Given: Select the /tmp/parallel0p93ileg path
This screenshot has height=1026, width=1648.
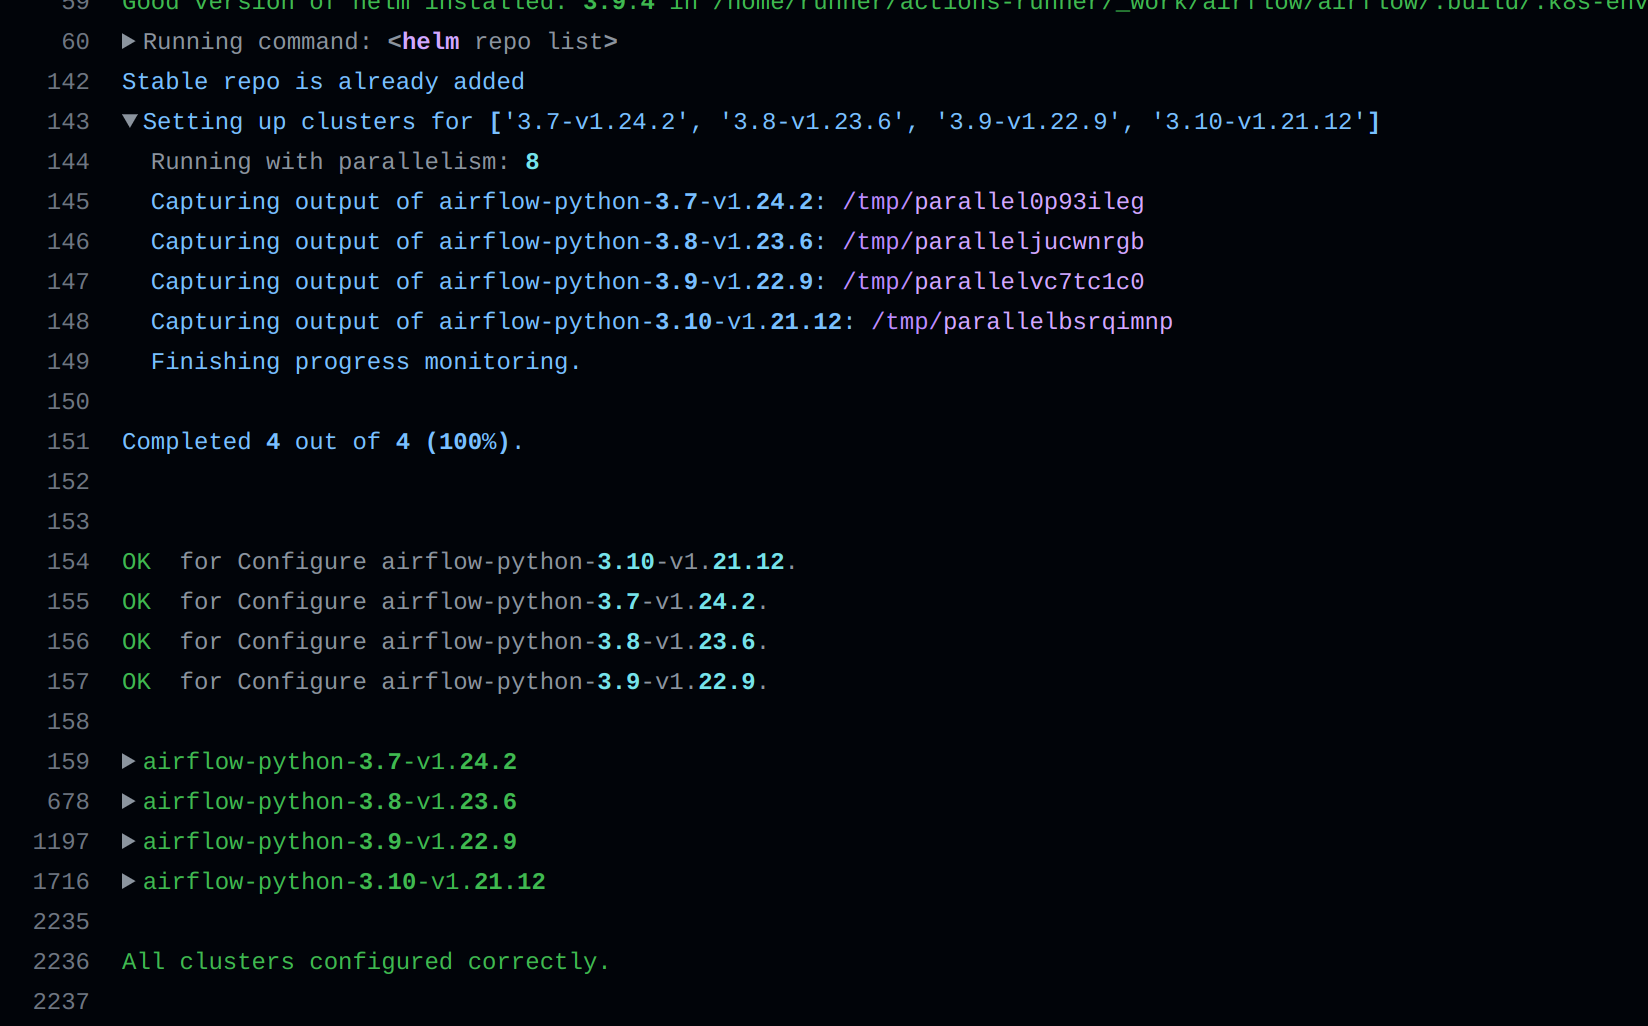Looking at the screenshot, I should click(993, 202).
